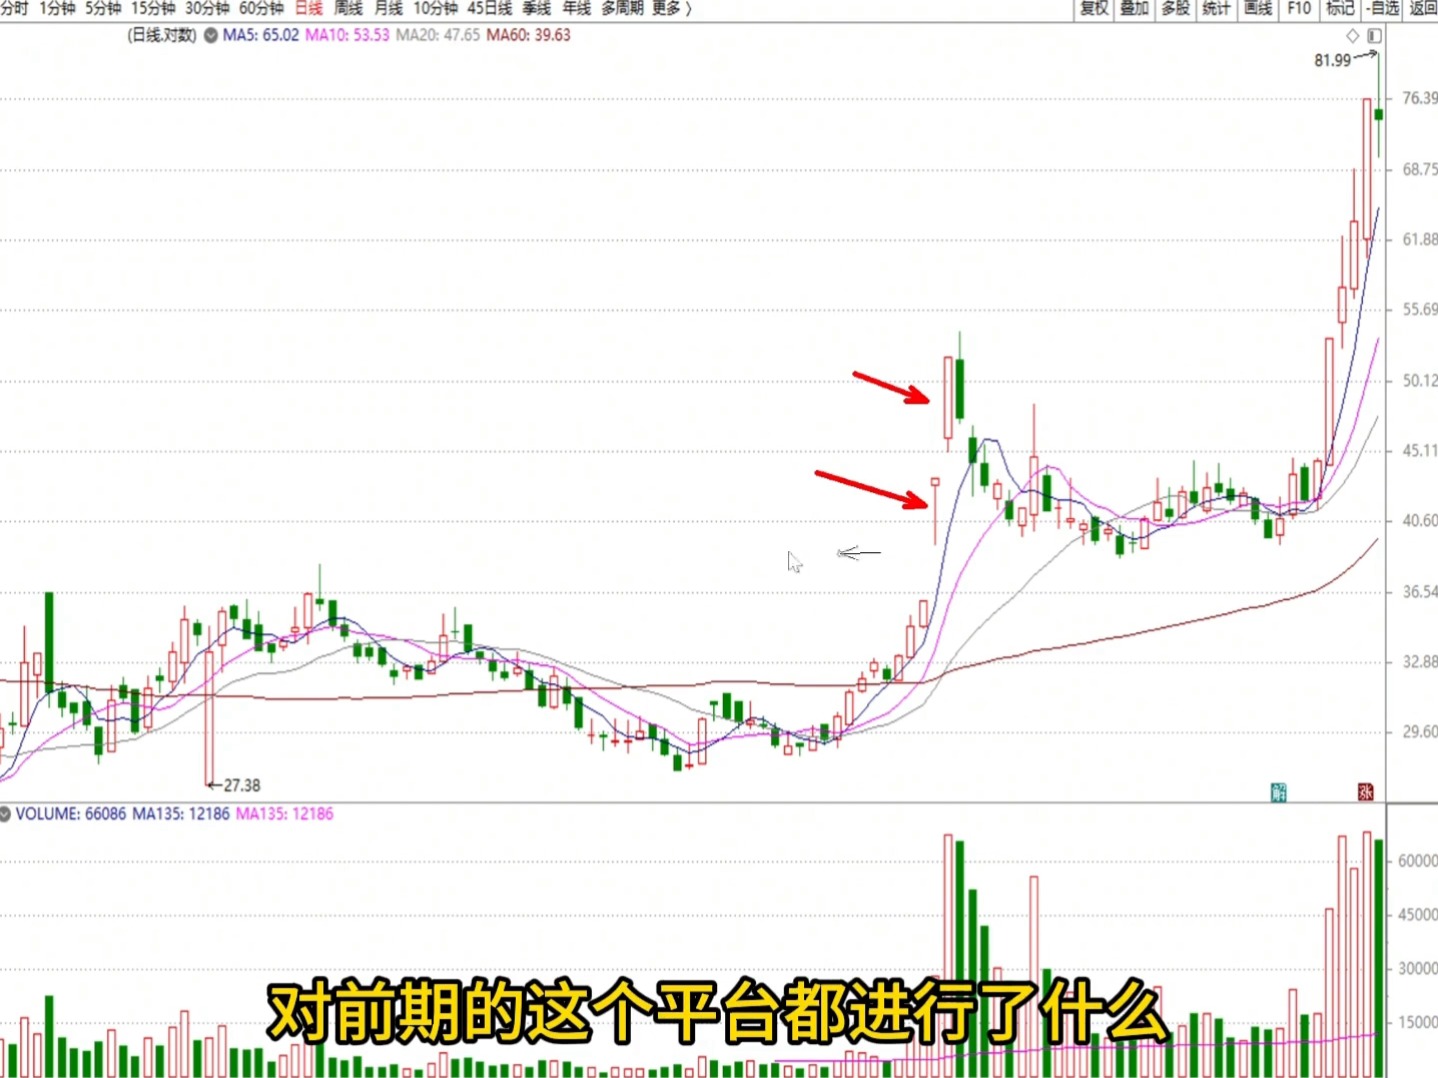1438x1078 pixels.
Task: Open the MA indicator settings icon
Action: [211, 35]
